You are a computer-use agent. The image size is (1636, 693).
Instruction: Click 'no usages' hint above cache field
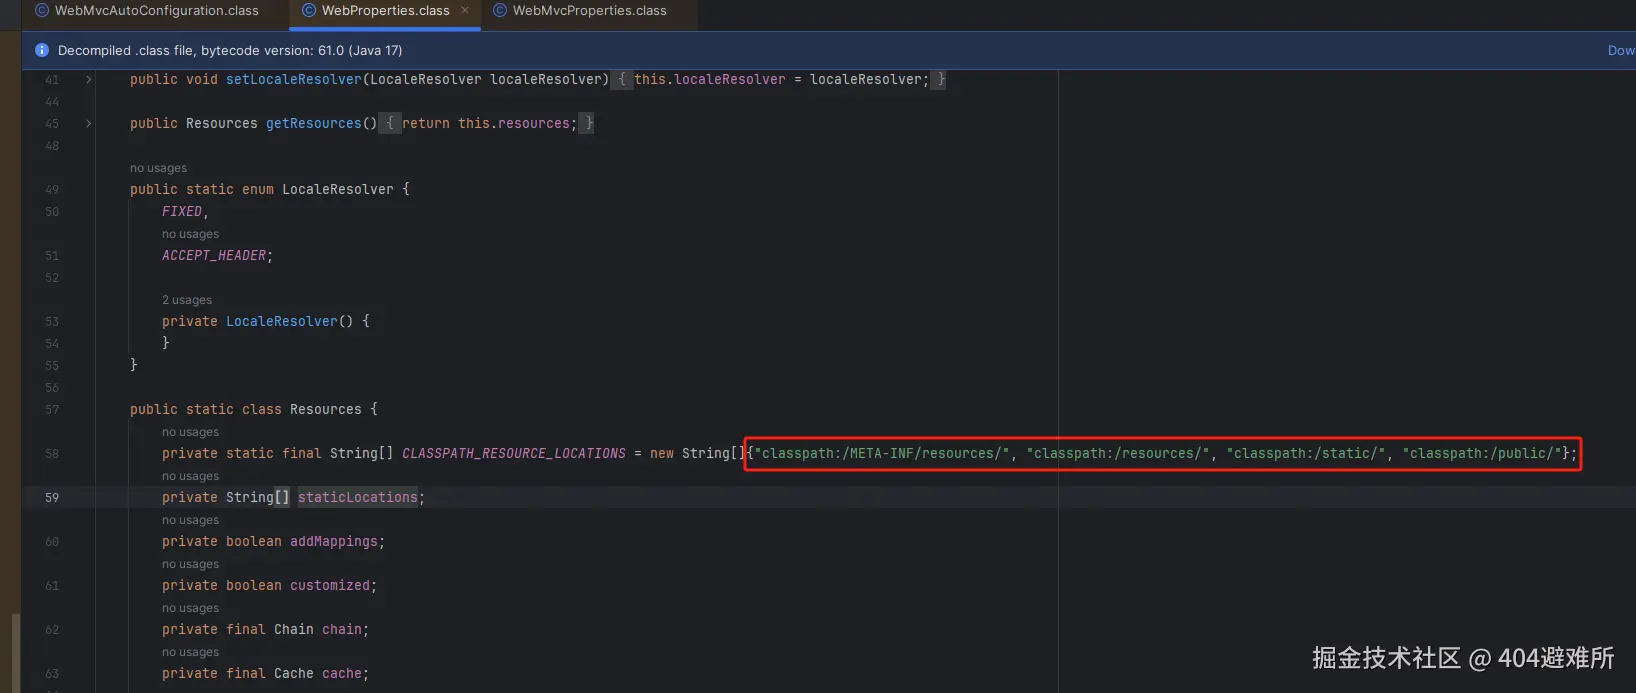[190, 652]
